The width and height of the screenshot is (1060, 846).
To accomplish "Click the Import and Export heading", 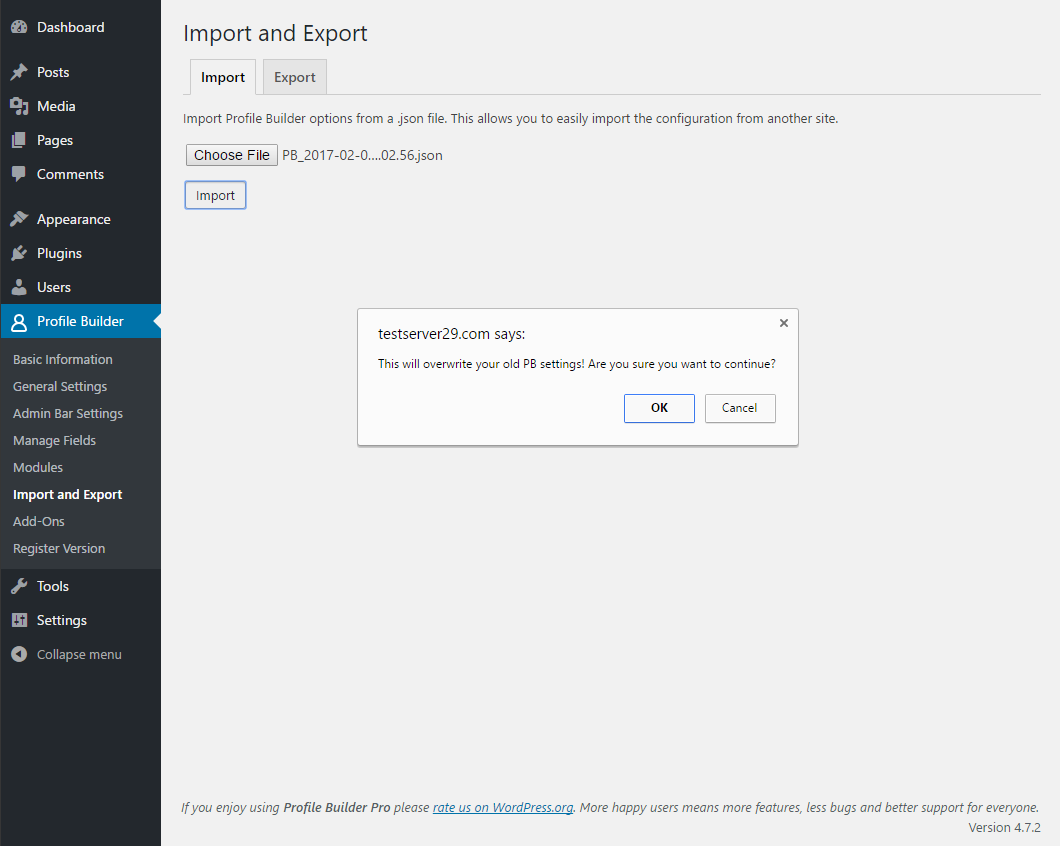I will click(275, 33).
